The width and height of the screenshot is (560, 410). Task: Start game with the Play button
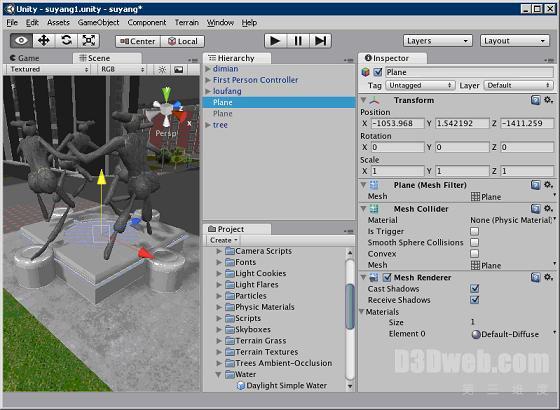pyautogui.click(x=275, y=41)
